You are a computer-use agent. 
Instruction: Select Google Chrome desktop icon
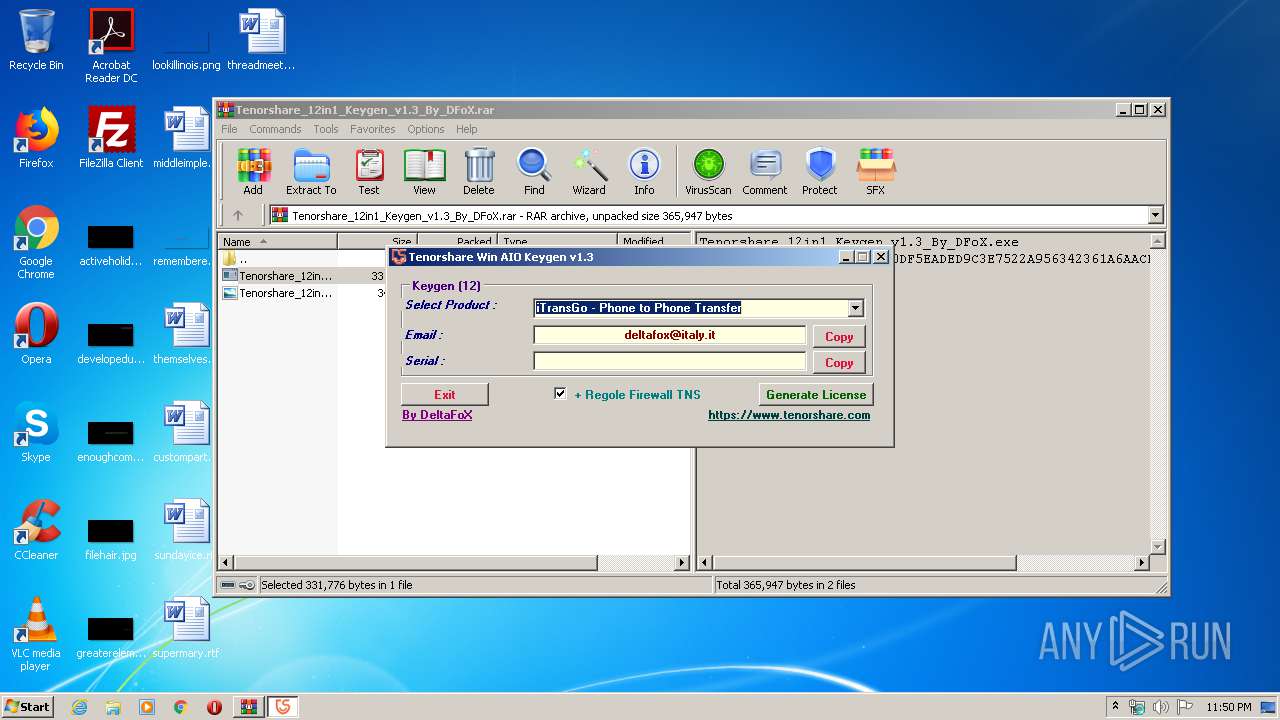tap(36, 242)
